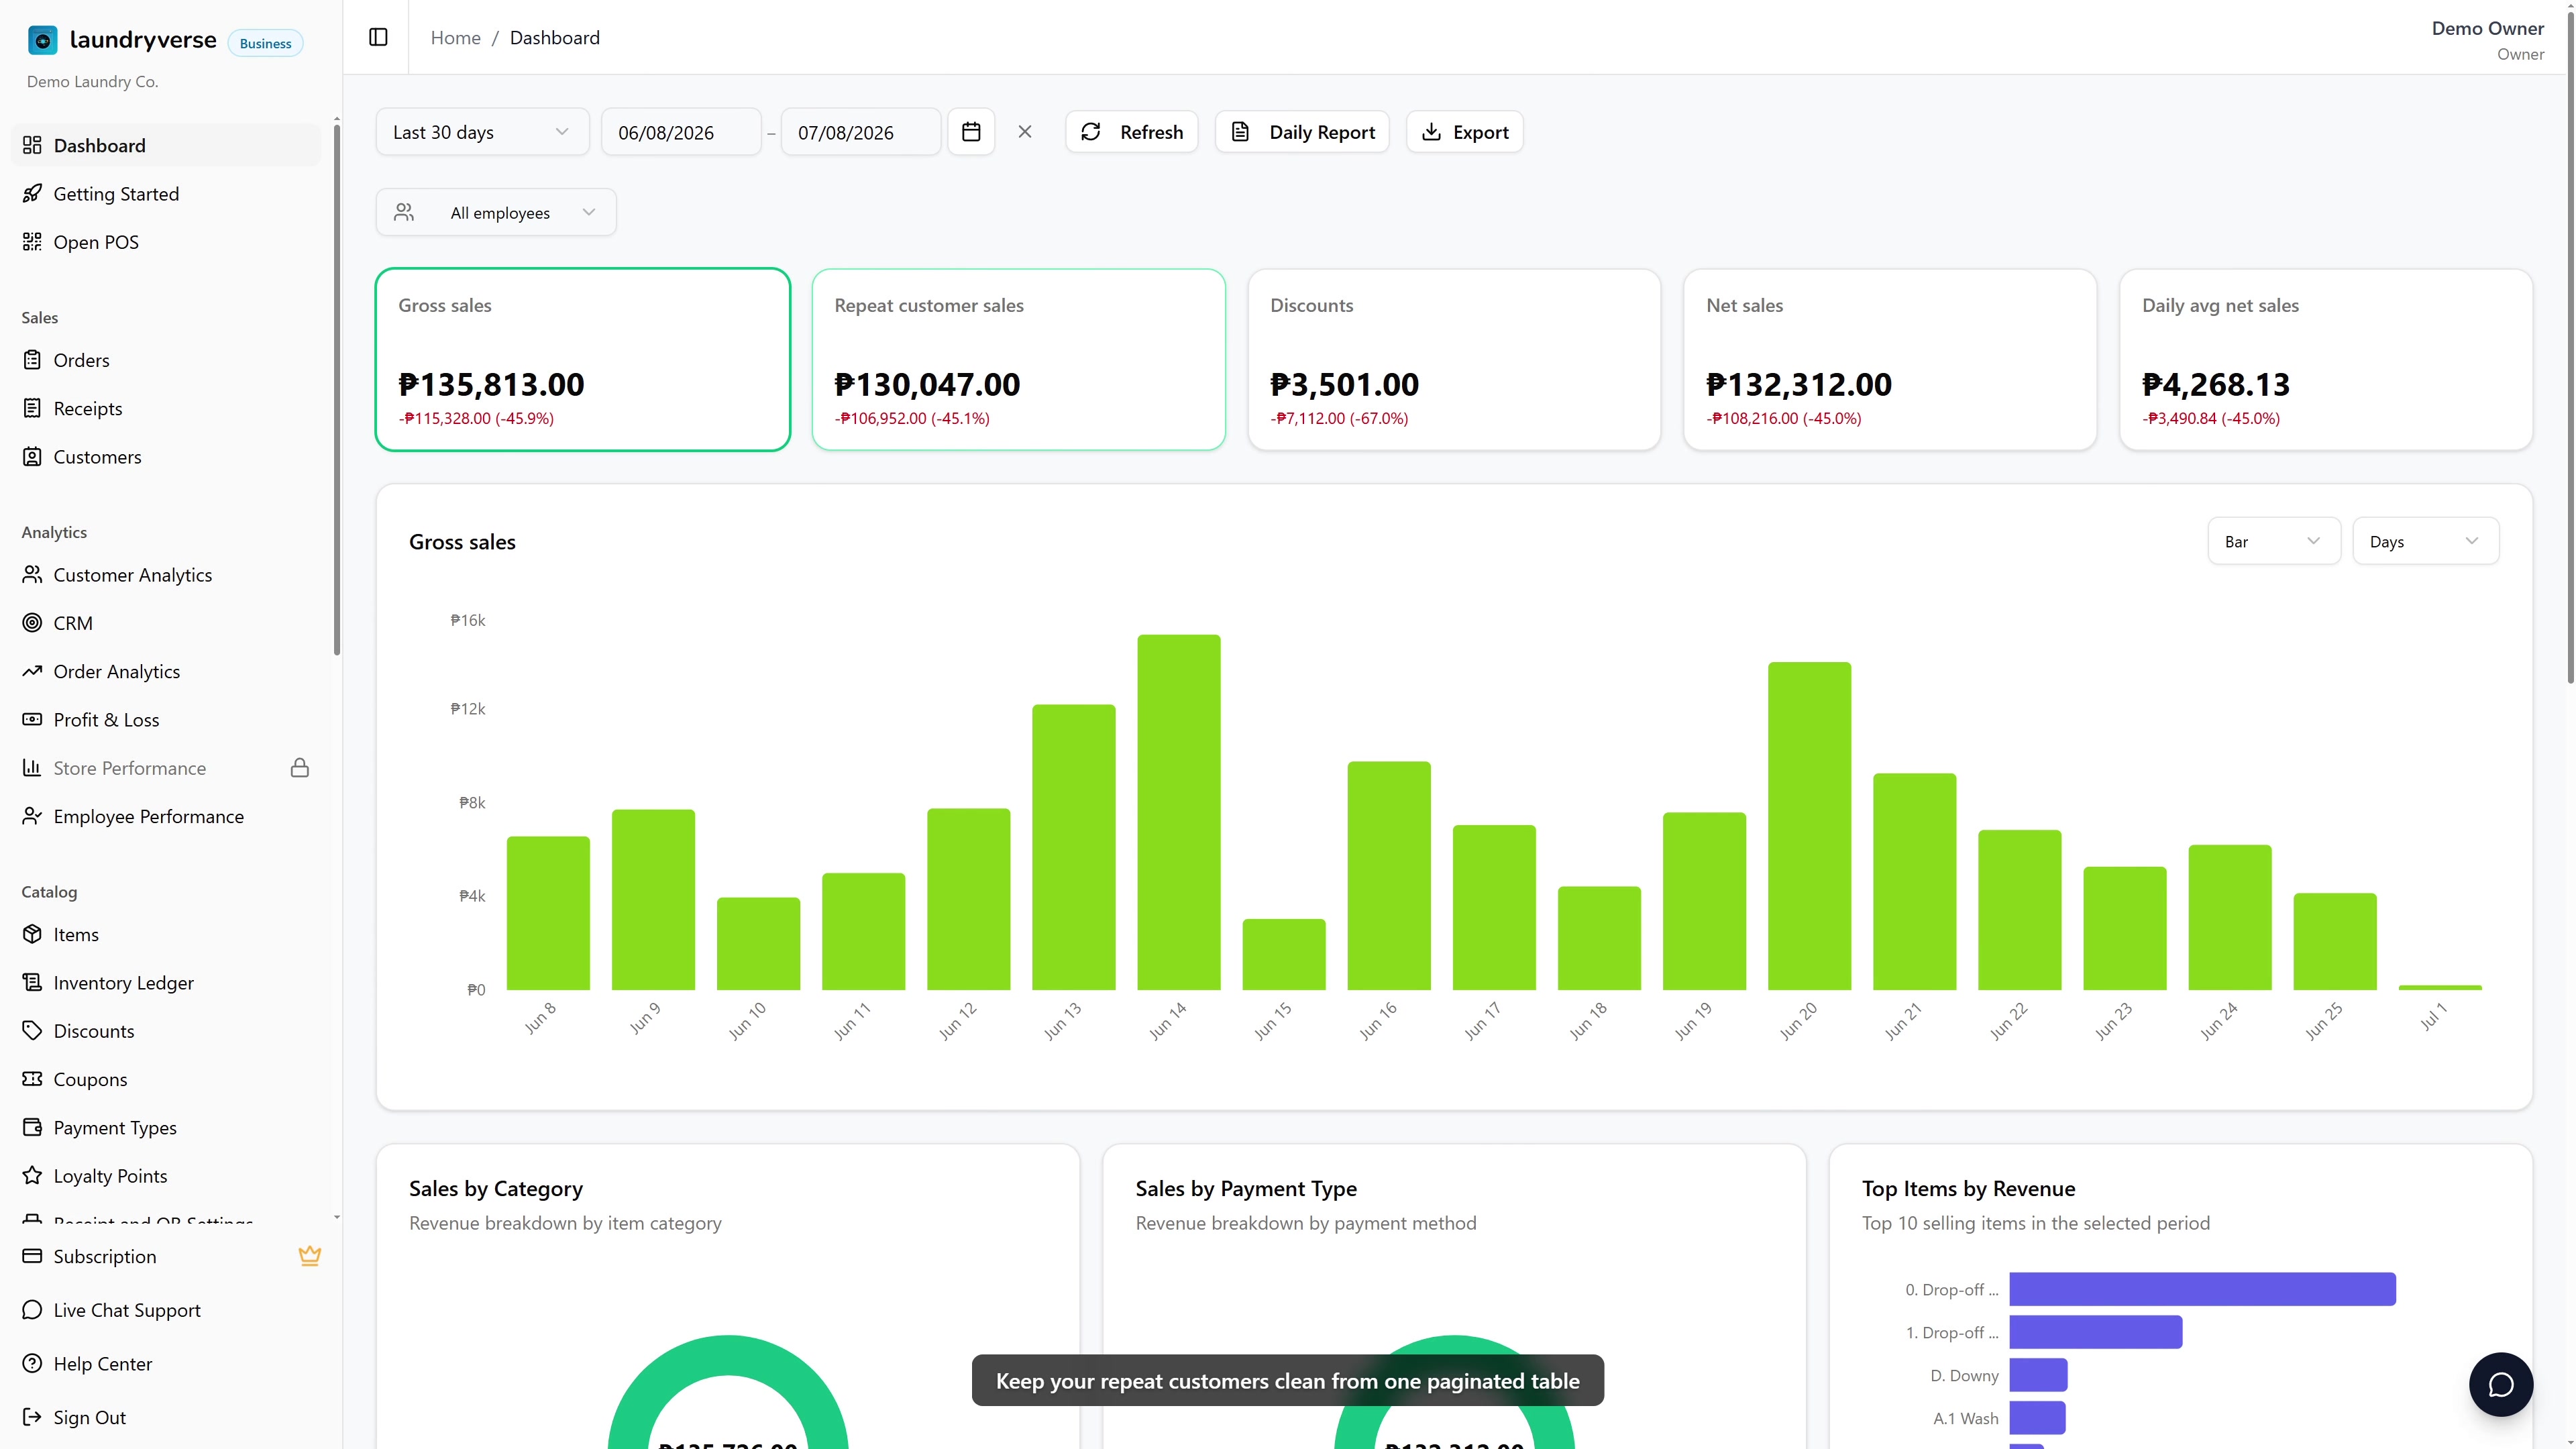Viewport: 2576px width, 1449px height.
Task: Click the Jun 20 green bar
Action: point(1809,826)
